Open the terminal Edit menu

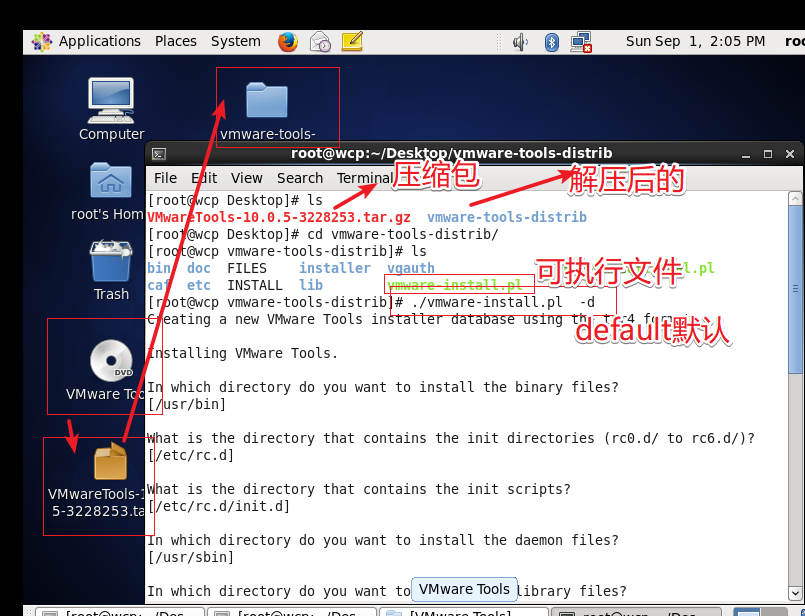point(204,178)
